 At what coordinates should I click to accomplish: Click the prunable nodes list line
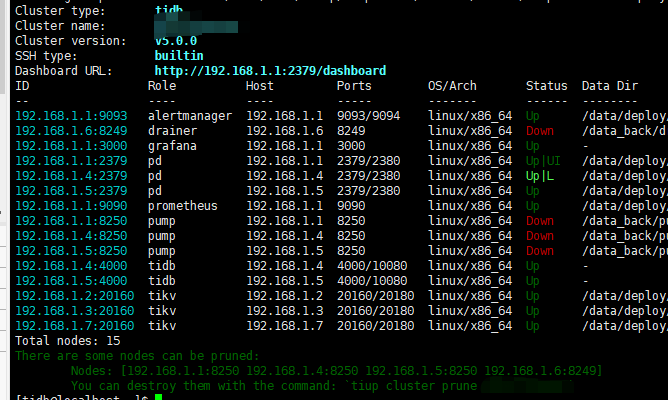(336, 371)
